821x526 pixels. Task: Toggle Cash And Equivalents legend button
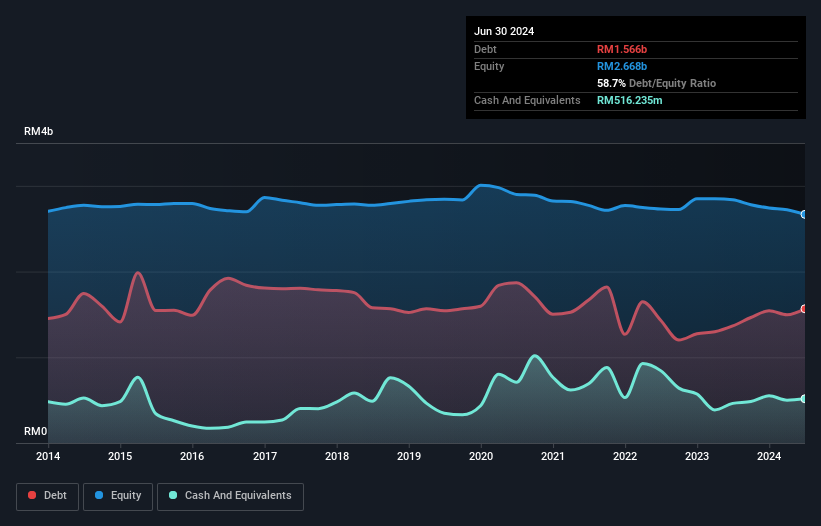pos(230,496)
